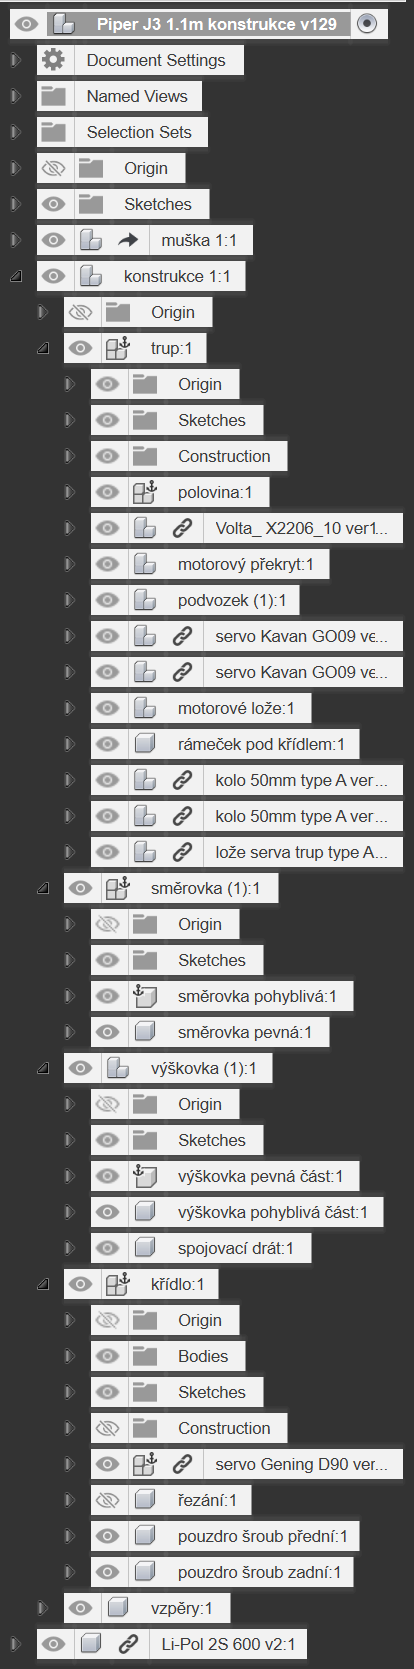Click the link icon of Li-Pol 2S 600 v2:1
Image resolution: width=414 pixels, height=1669 pixels.
[128, 1643]
